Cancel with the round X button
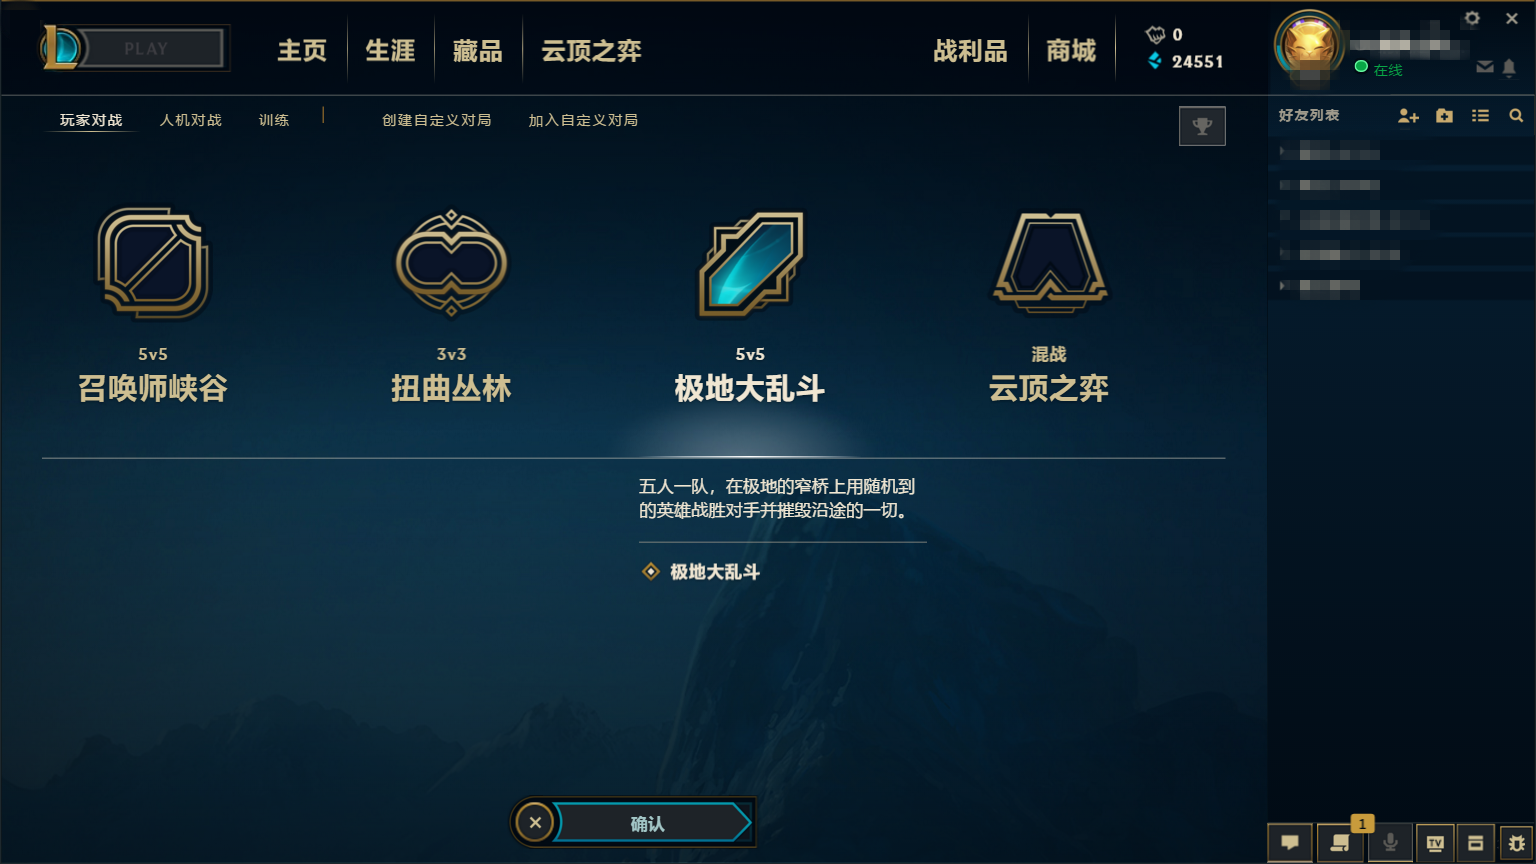Image resolution: width=1536 pixels, height=864 pixels. pyautogui.click(x=535, y=823)
